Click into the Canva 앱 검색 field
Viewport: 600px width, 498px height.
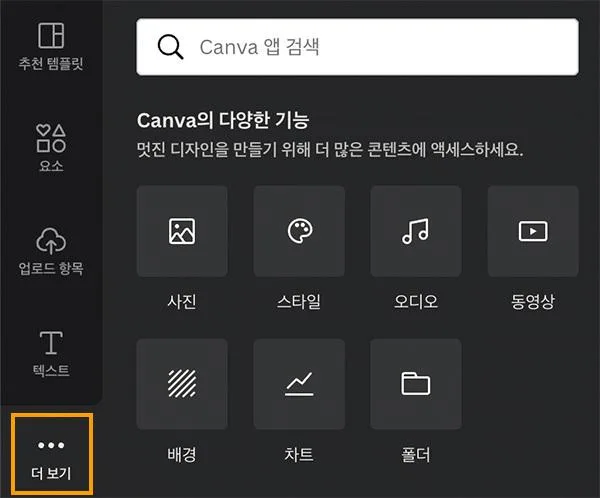(x=357, y=47)
